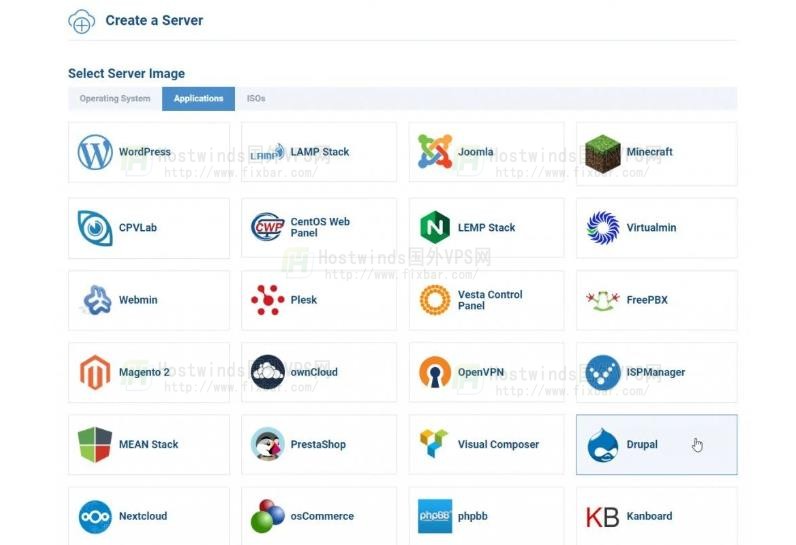Click the CentOS Web Panel CWP icon
The image size is (796, 545).
click(x=268, y=227)
